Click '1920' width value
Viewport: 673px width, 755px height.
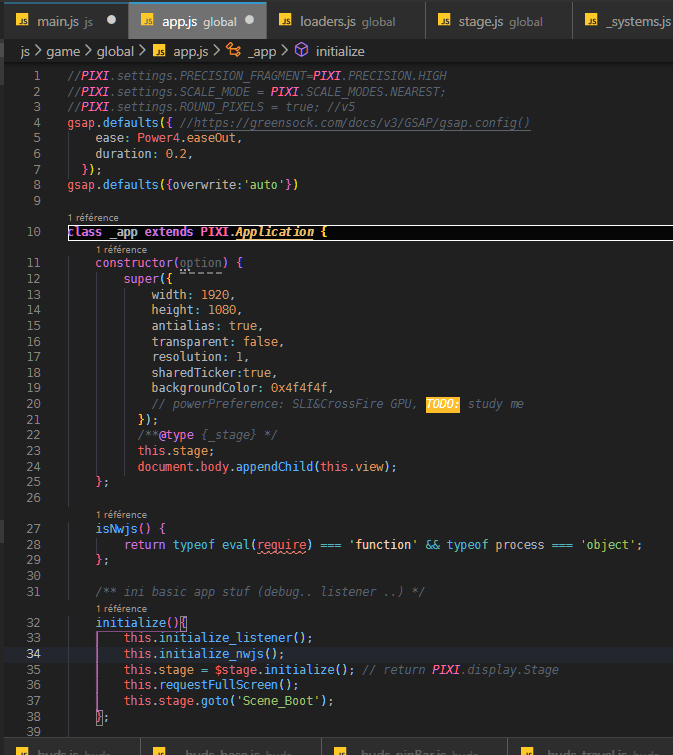pos(215,295)
